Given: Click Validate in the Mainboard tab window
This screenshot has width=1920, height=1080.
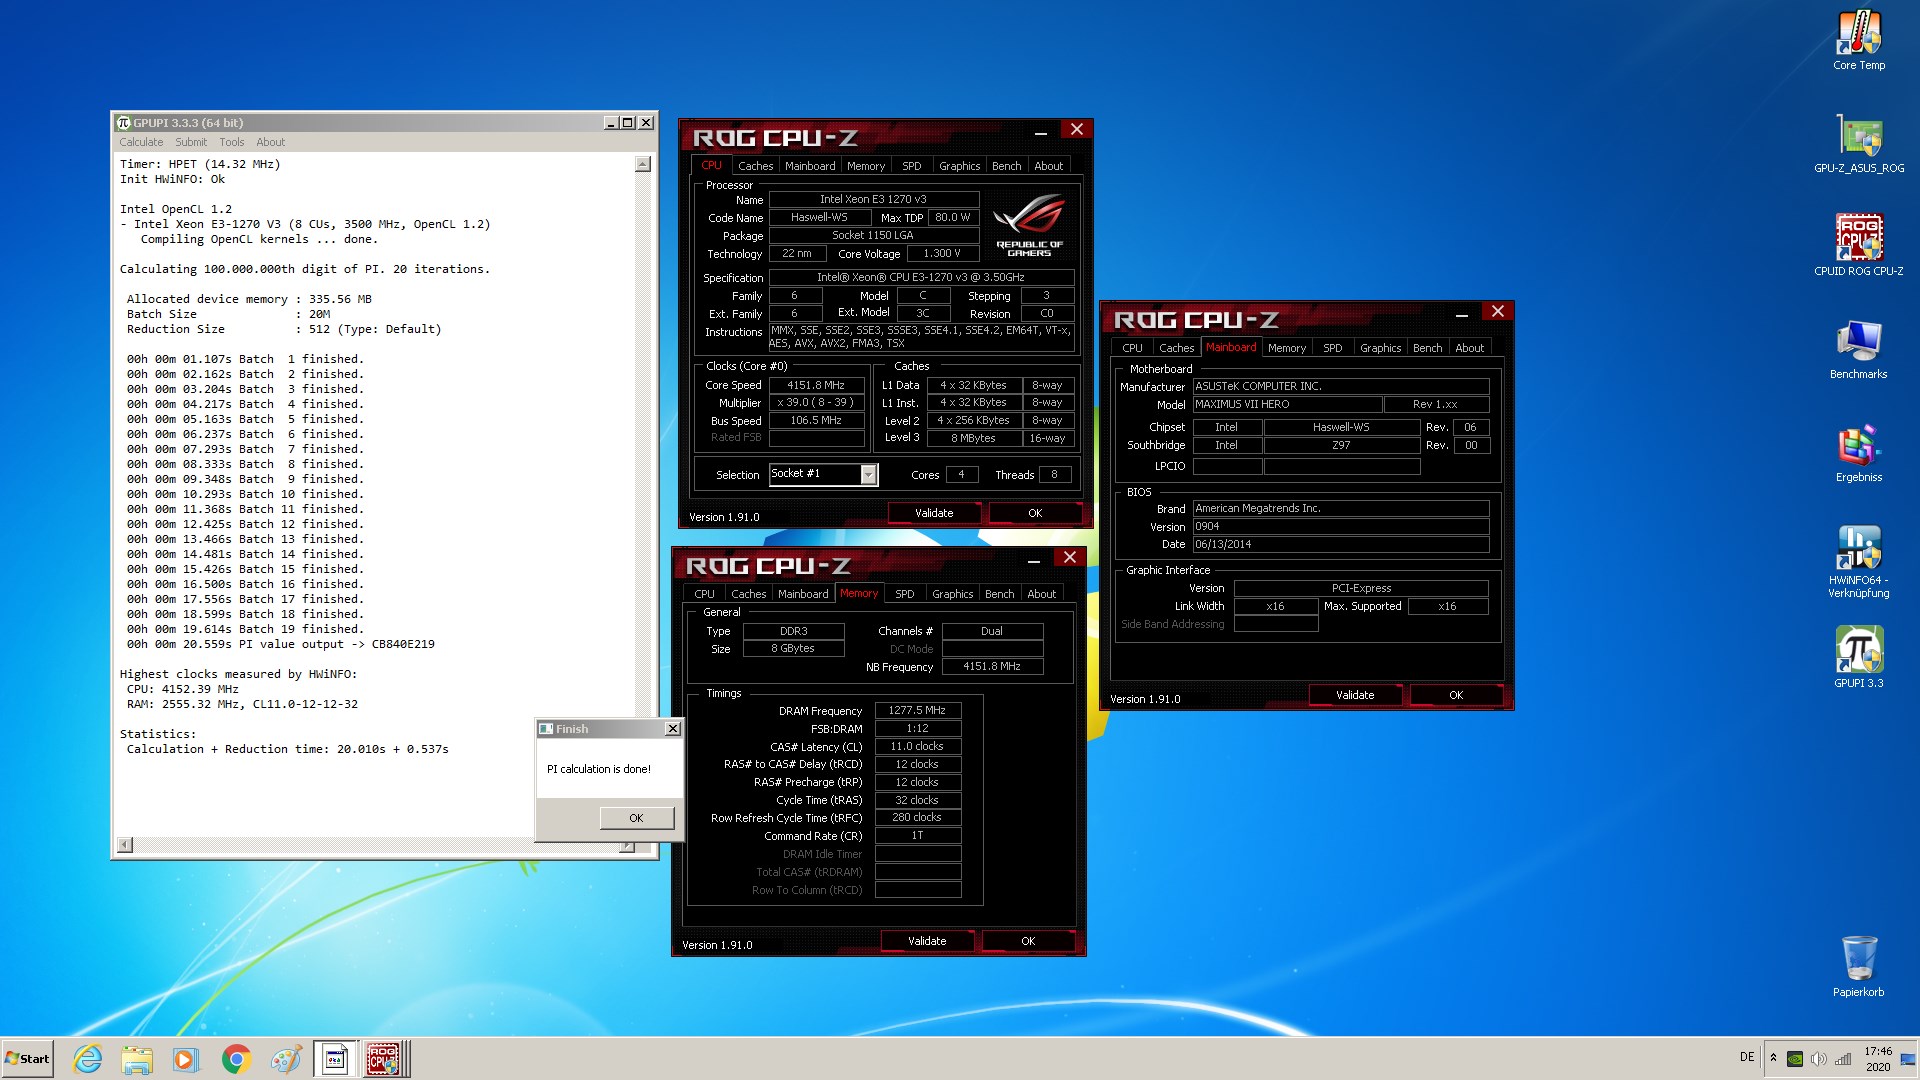Looking at the screenshot, I should click(1355, 695).
